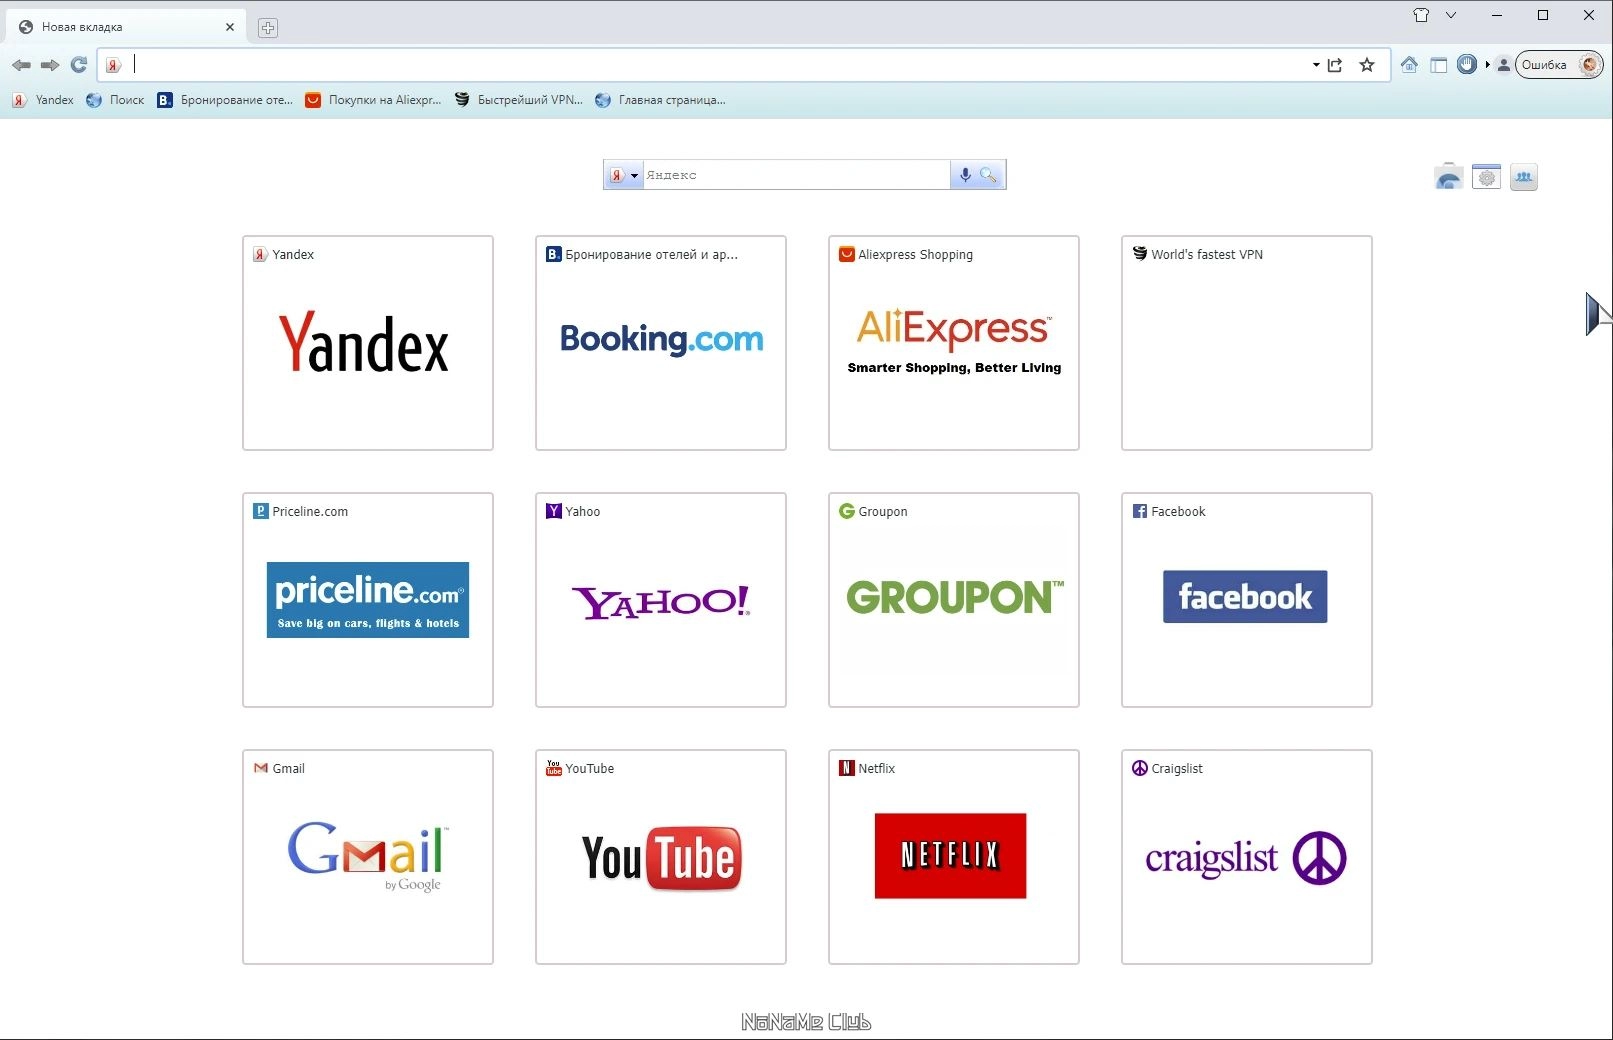1613x1040 pixels.
Task: Click the people group icon on new tab page
Action: click(1523, 177)
